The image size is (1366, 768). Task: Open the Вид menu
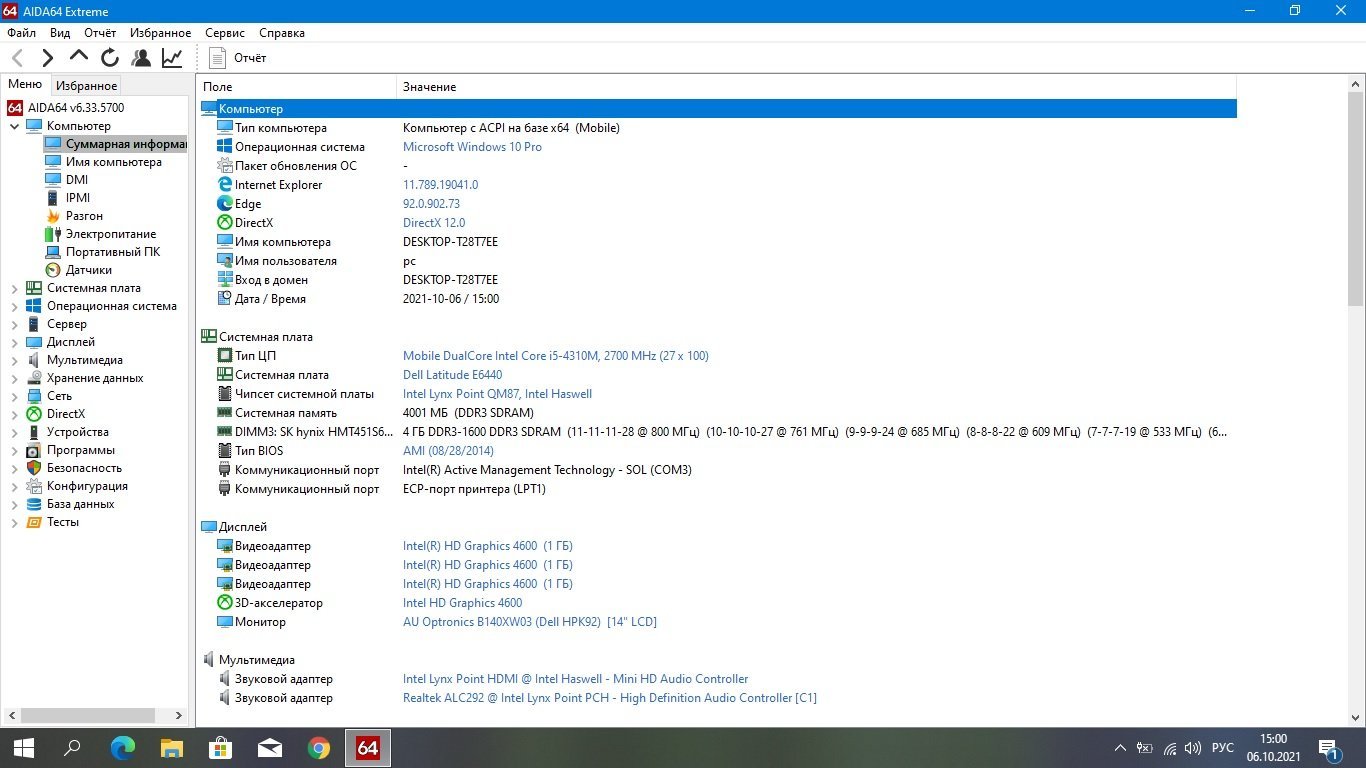[x=60, y=33]
